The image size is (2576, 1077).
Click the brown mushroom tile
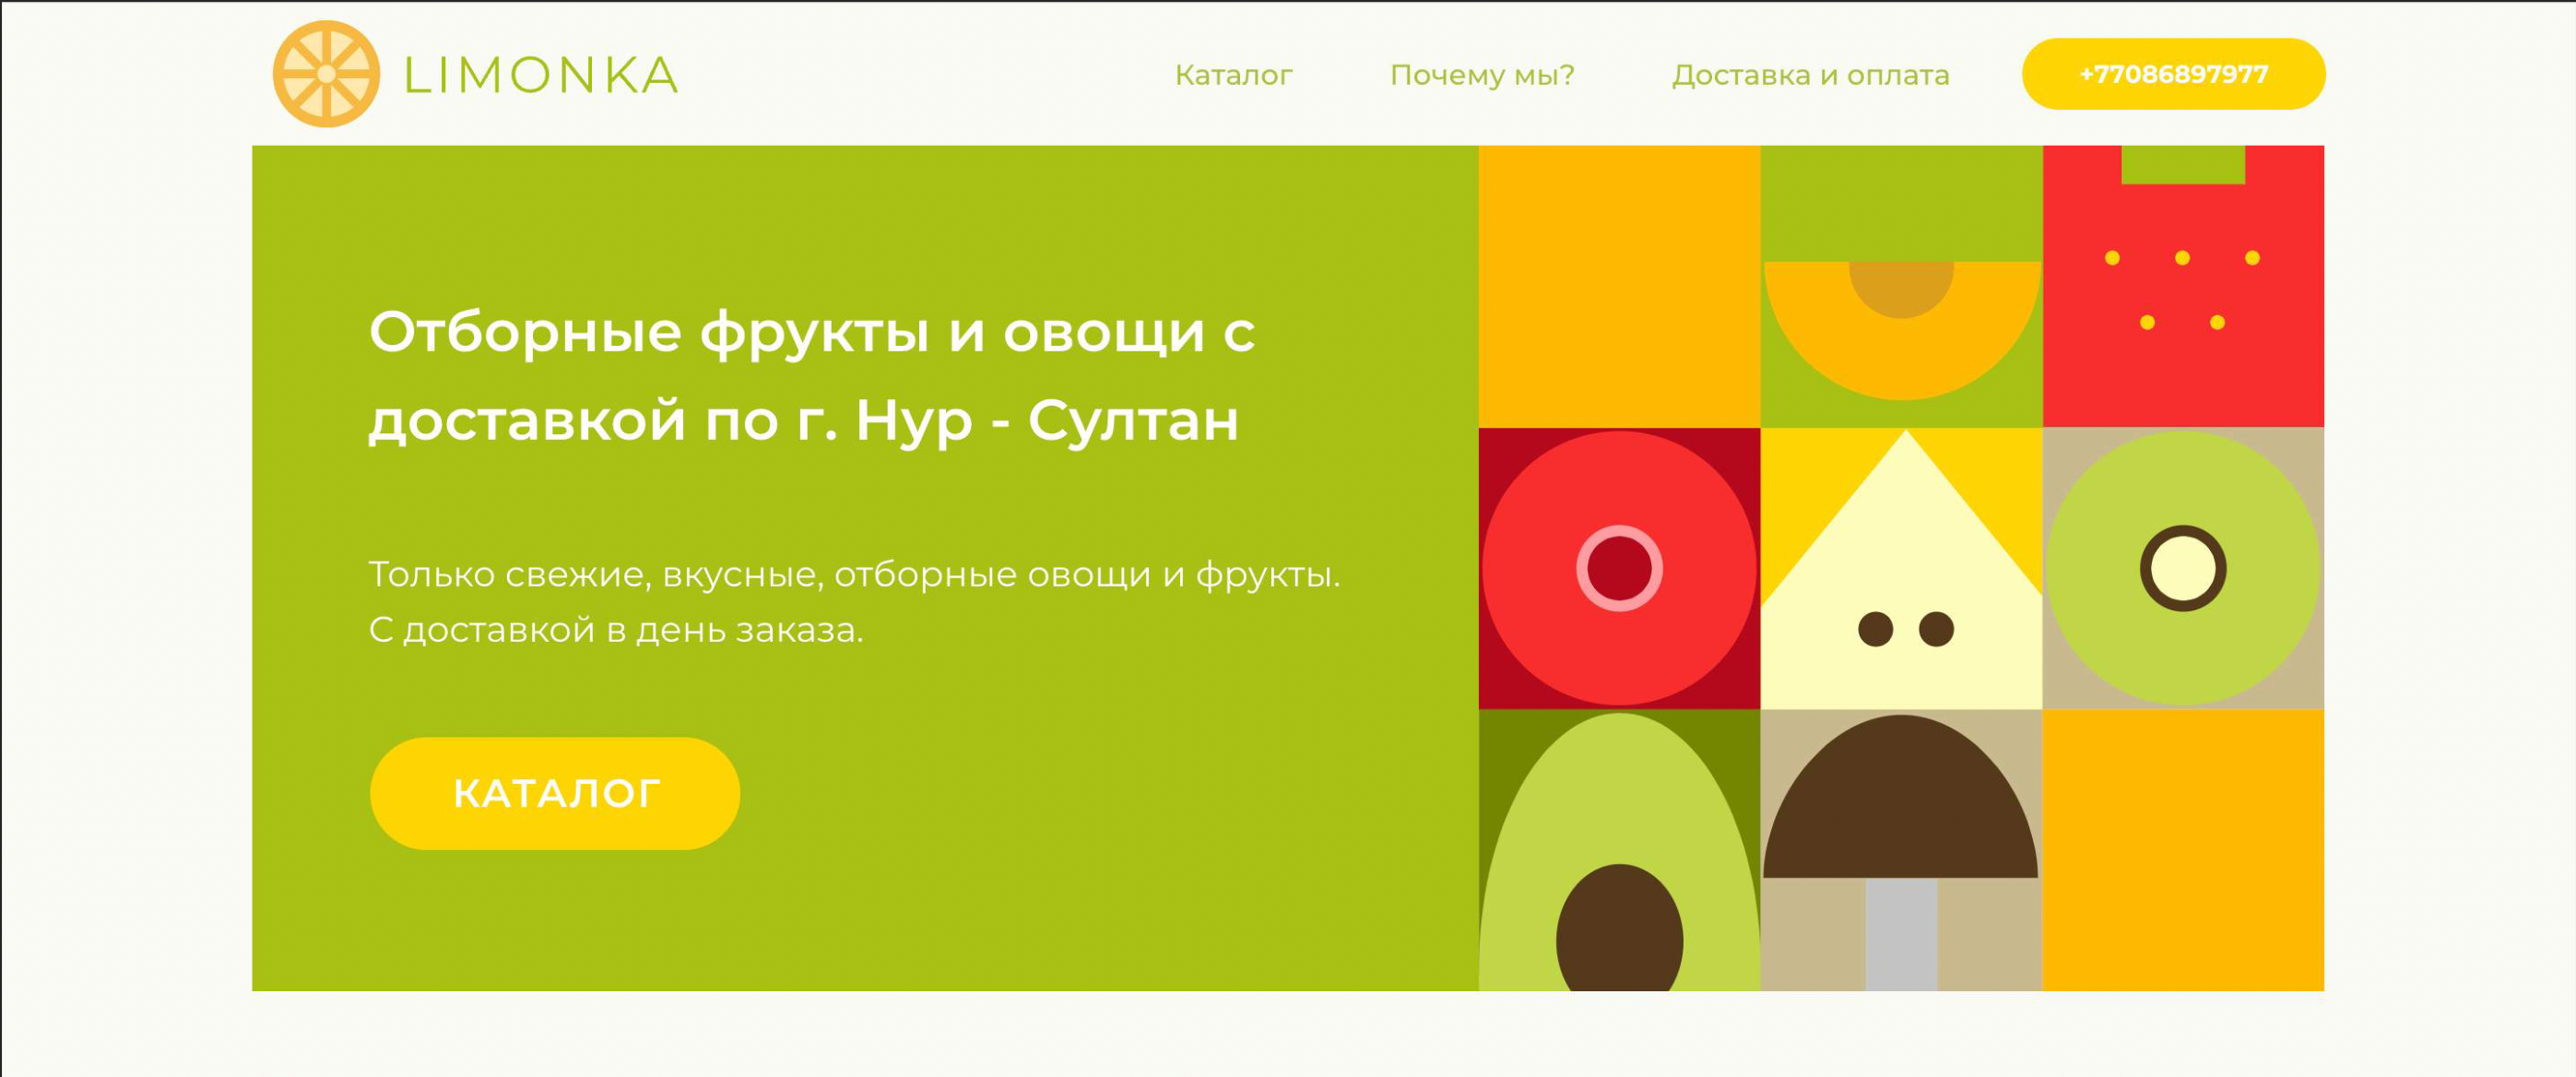click(x=1901, y=850)
